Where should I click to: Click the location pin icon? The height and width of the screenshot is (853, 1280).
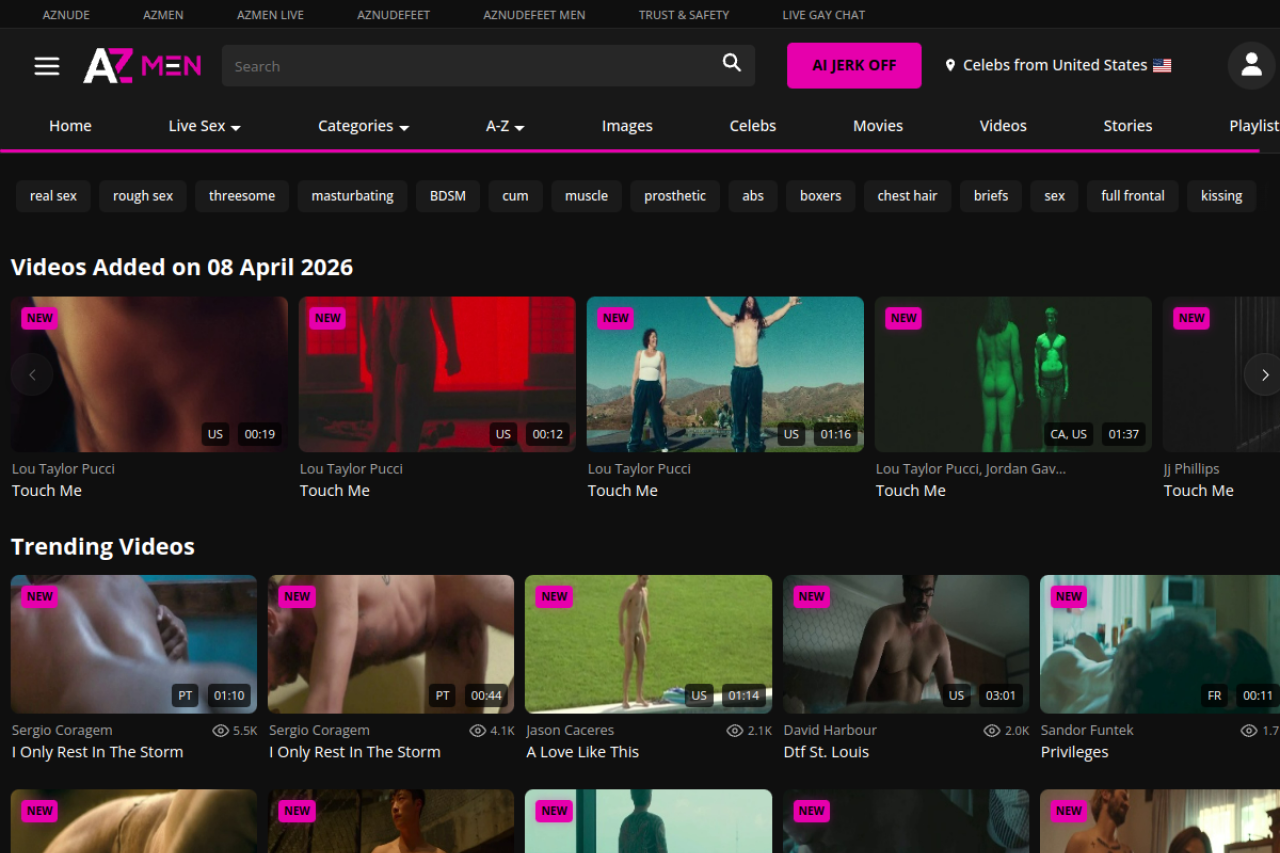click(950, 66)
